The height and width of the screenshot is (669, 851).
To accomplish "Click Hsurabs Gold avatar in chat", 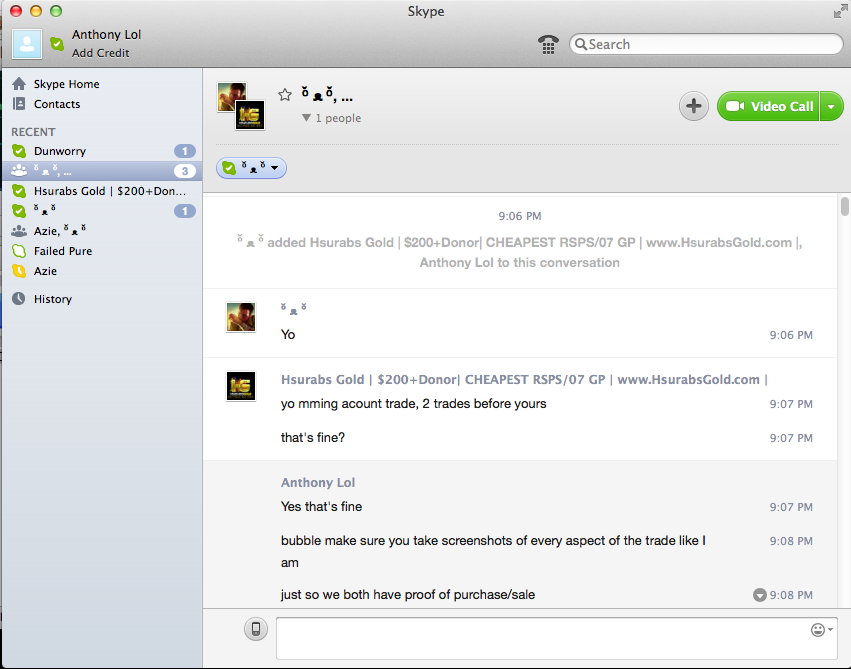I will coord(240,386).
